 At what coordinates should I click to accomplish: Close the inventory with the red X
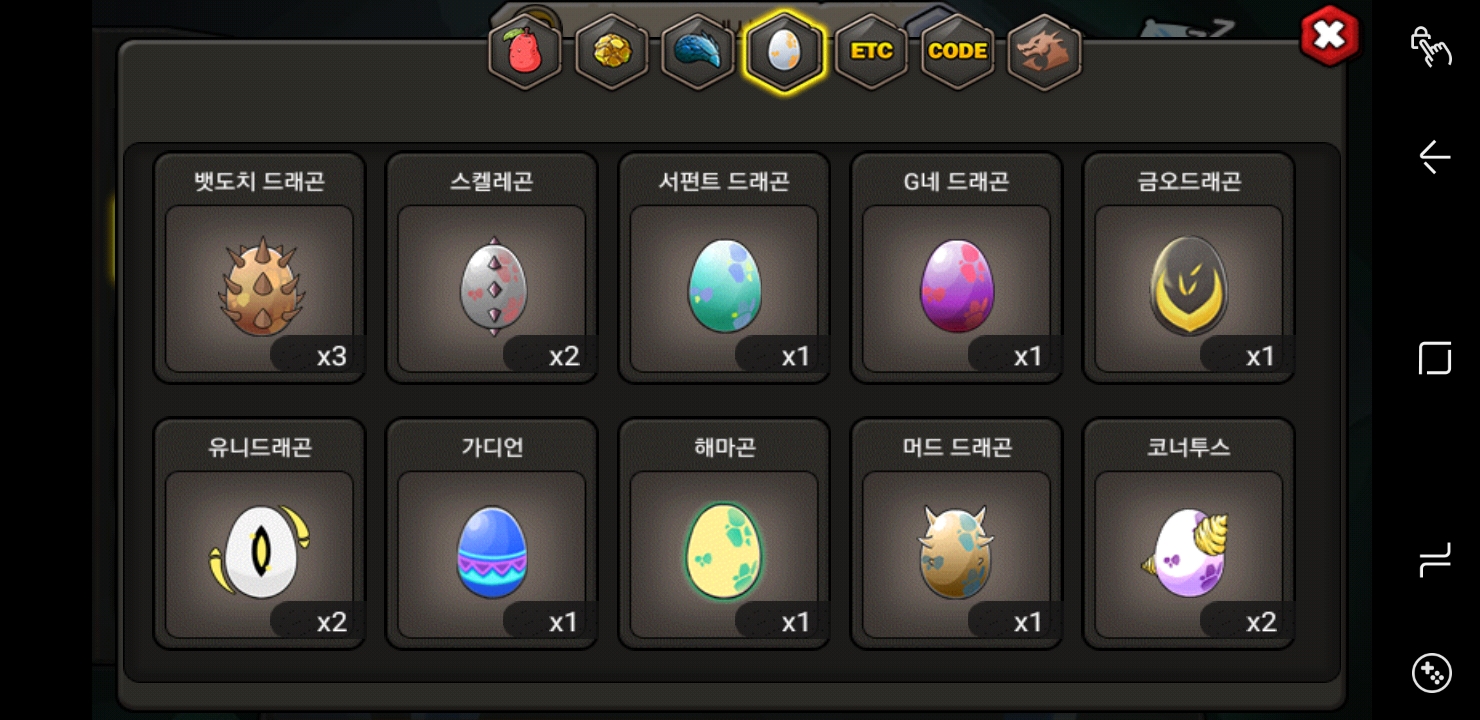pyautogui.click(x=1330, y=36)
